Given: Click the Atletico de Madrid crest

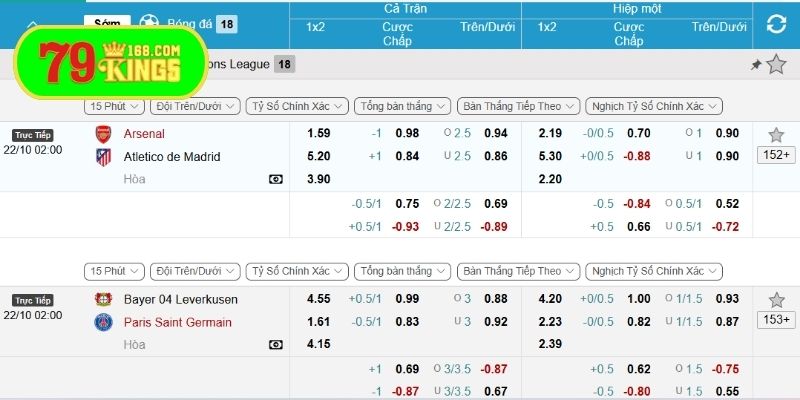Looking at the screenshot, I should click(102, 157).
